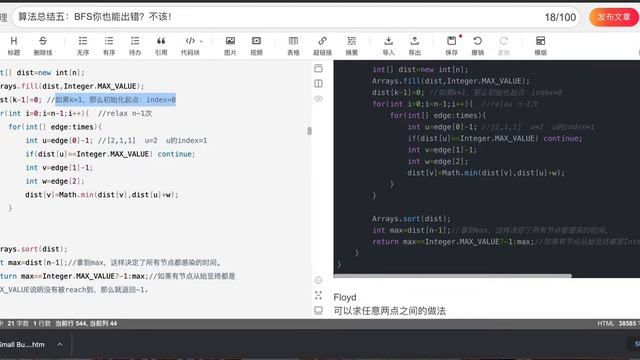Save the draft with 保存
This screenshot has height=360, width=640.
tap(451, 45)
